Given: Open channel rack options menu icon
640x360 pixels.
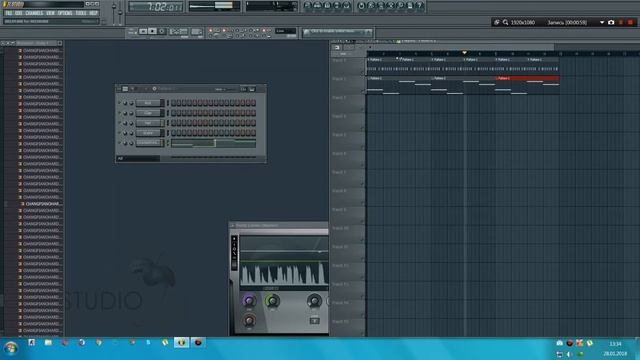Looking at the screenshot, I should click(120, 89).
